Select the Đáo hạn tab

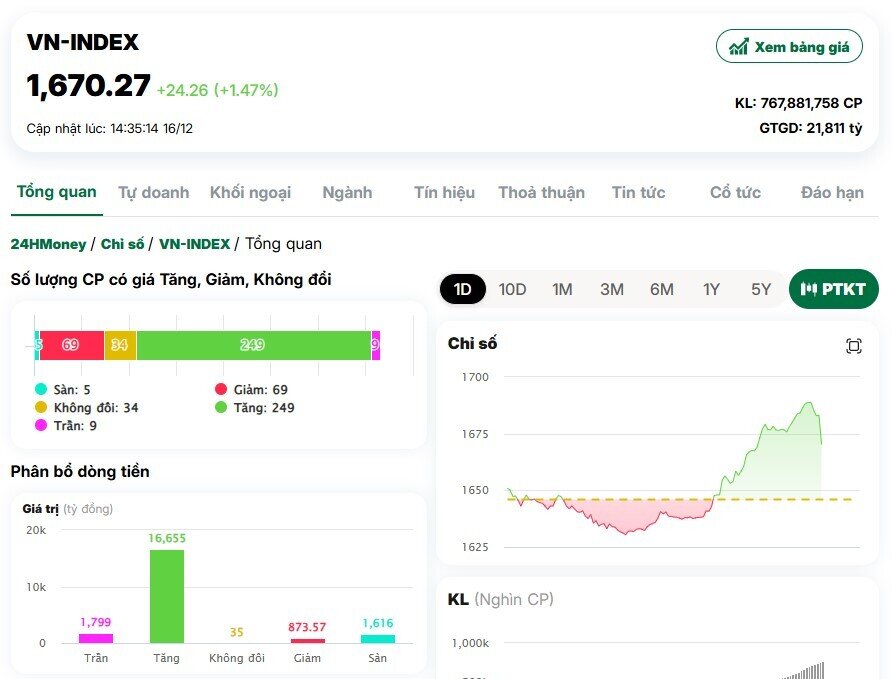click(832, 192)
